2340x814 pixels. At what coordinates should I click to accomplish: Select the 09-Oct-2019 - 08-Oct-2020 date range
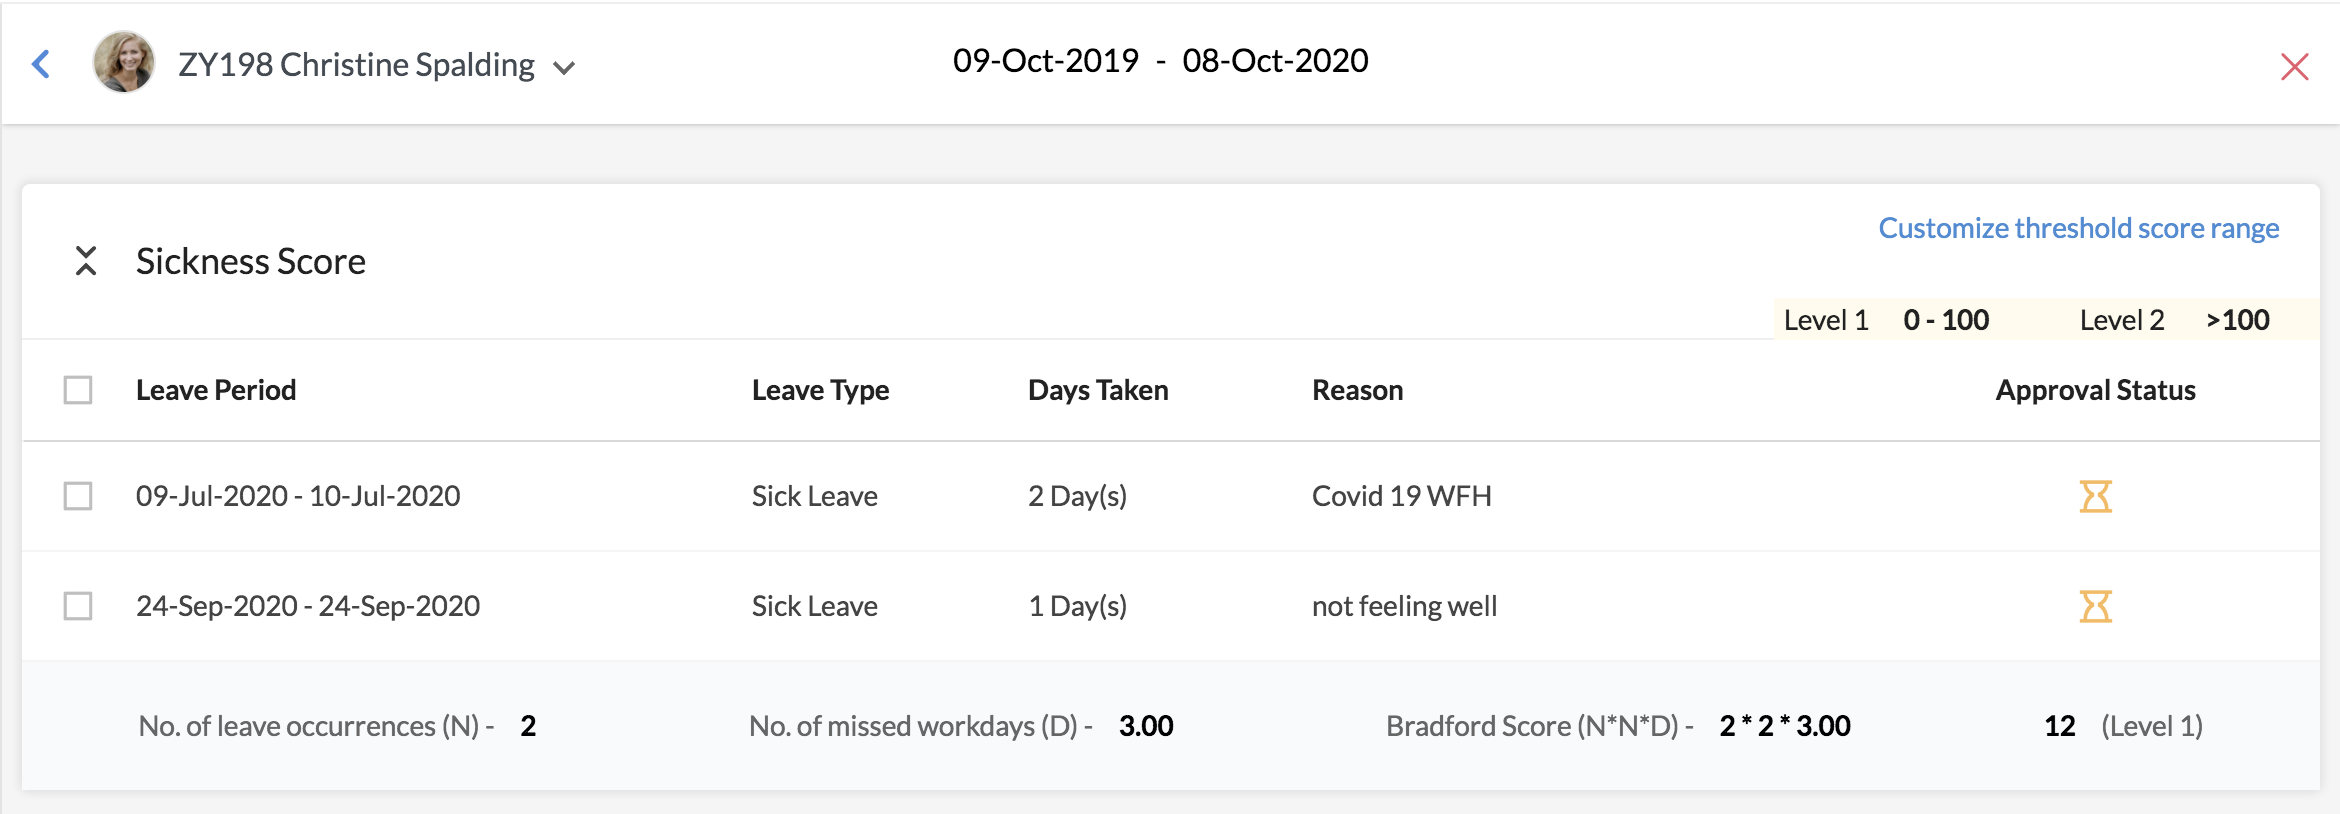1161,61
